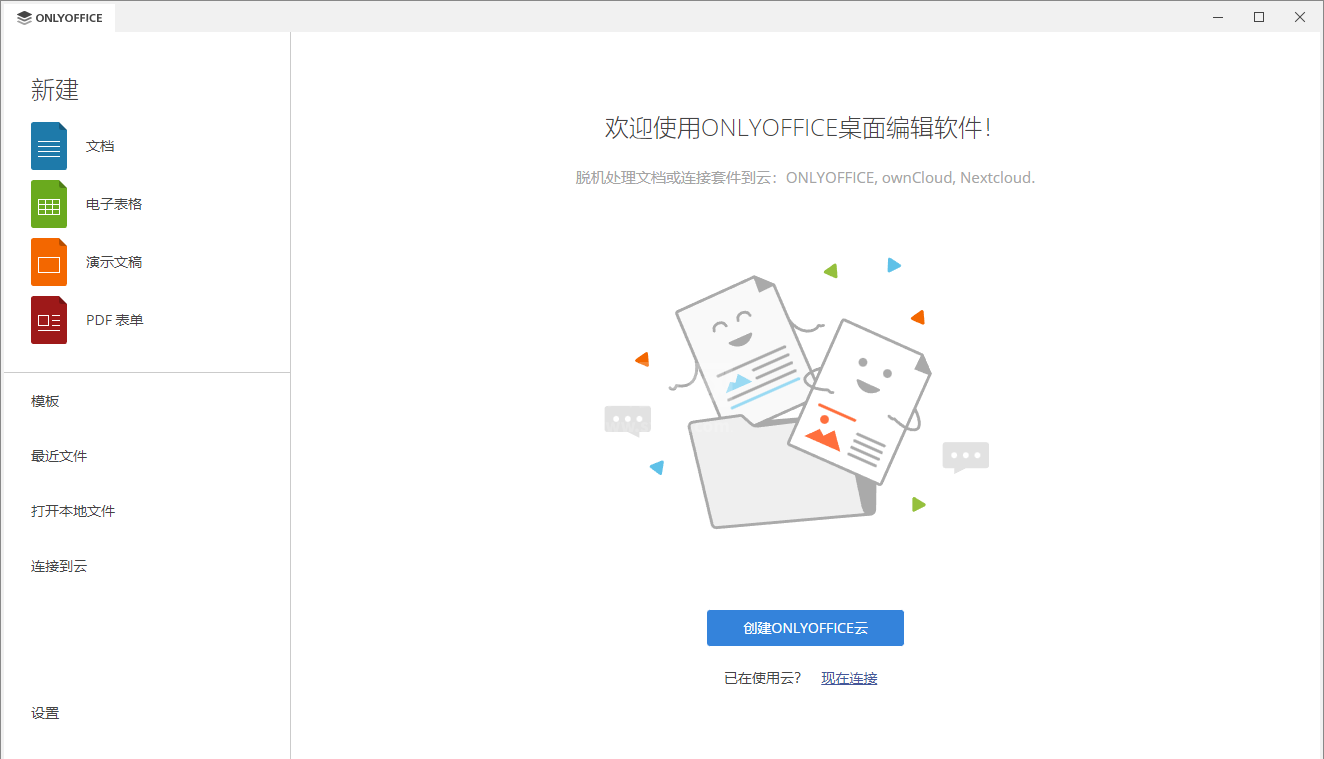This screenshot has height=759, width=1324.
Task: Maximize the ONLYOFFICE window
Action: (1259, 17)
